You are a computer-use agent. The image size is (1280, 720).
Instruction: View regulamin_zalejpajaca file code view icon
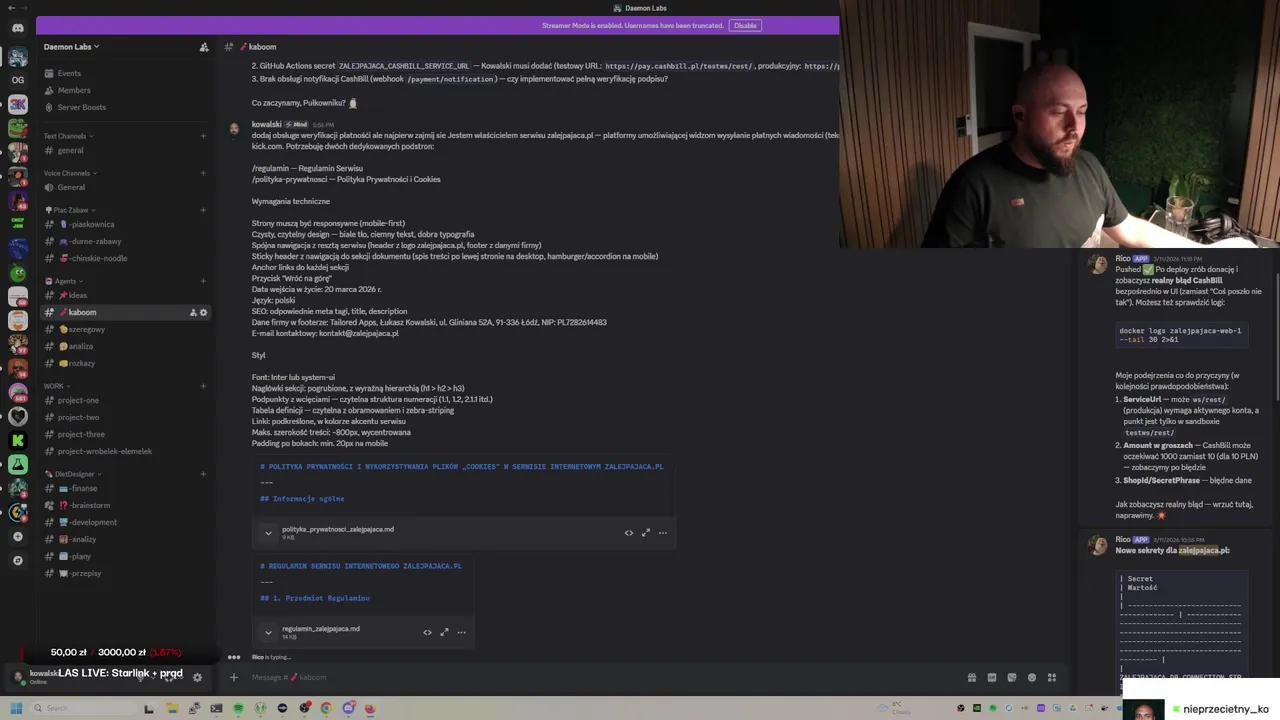click(x=427, y=632)
